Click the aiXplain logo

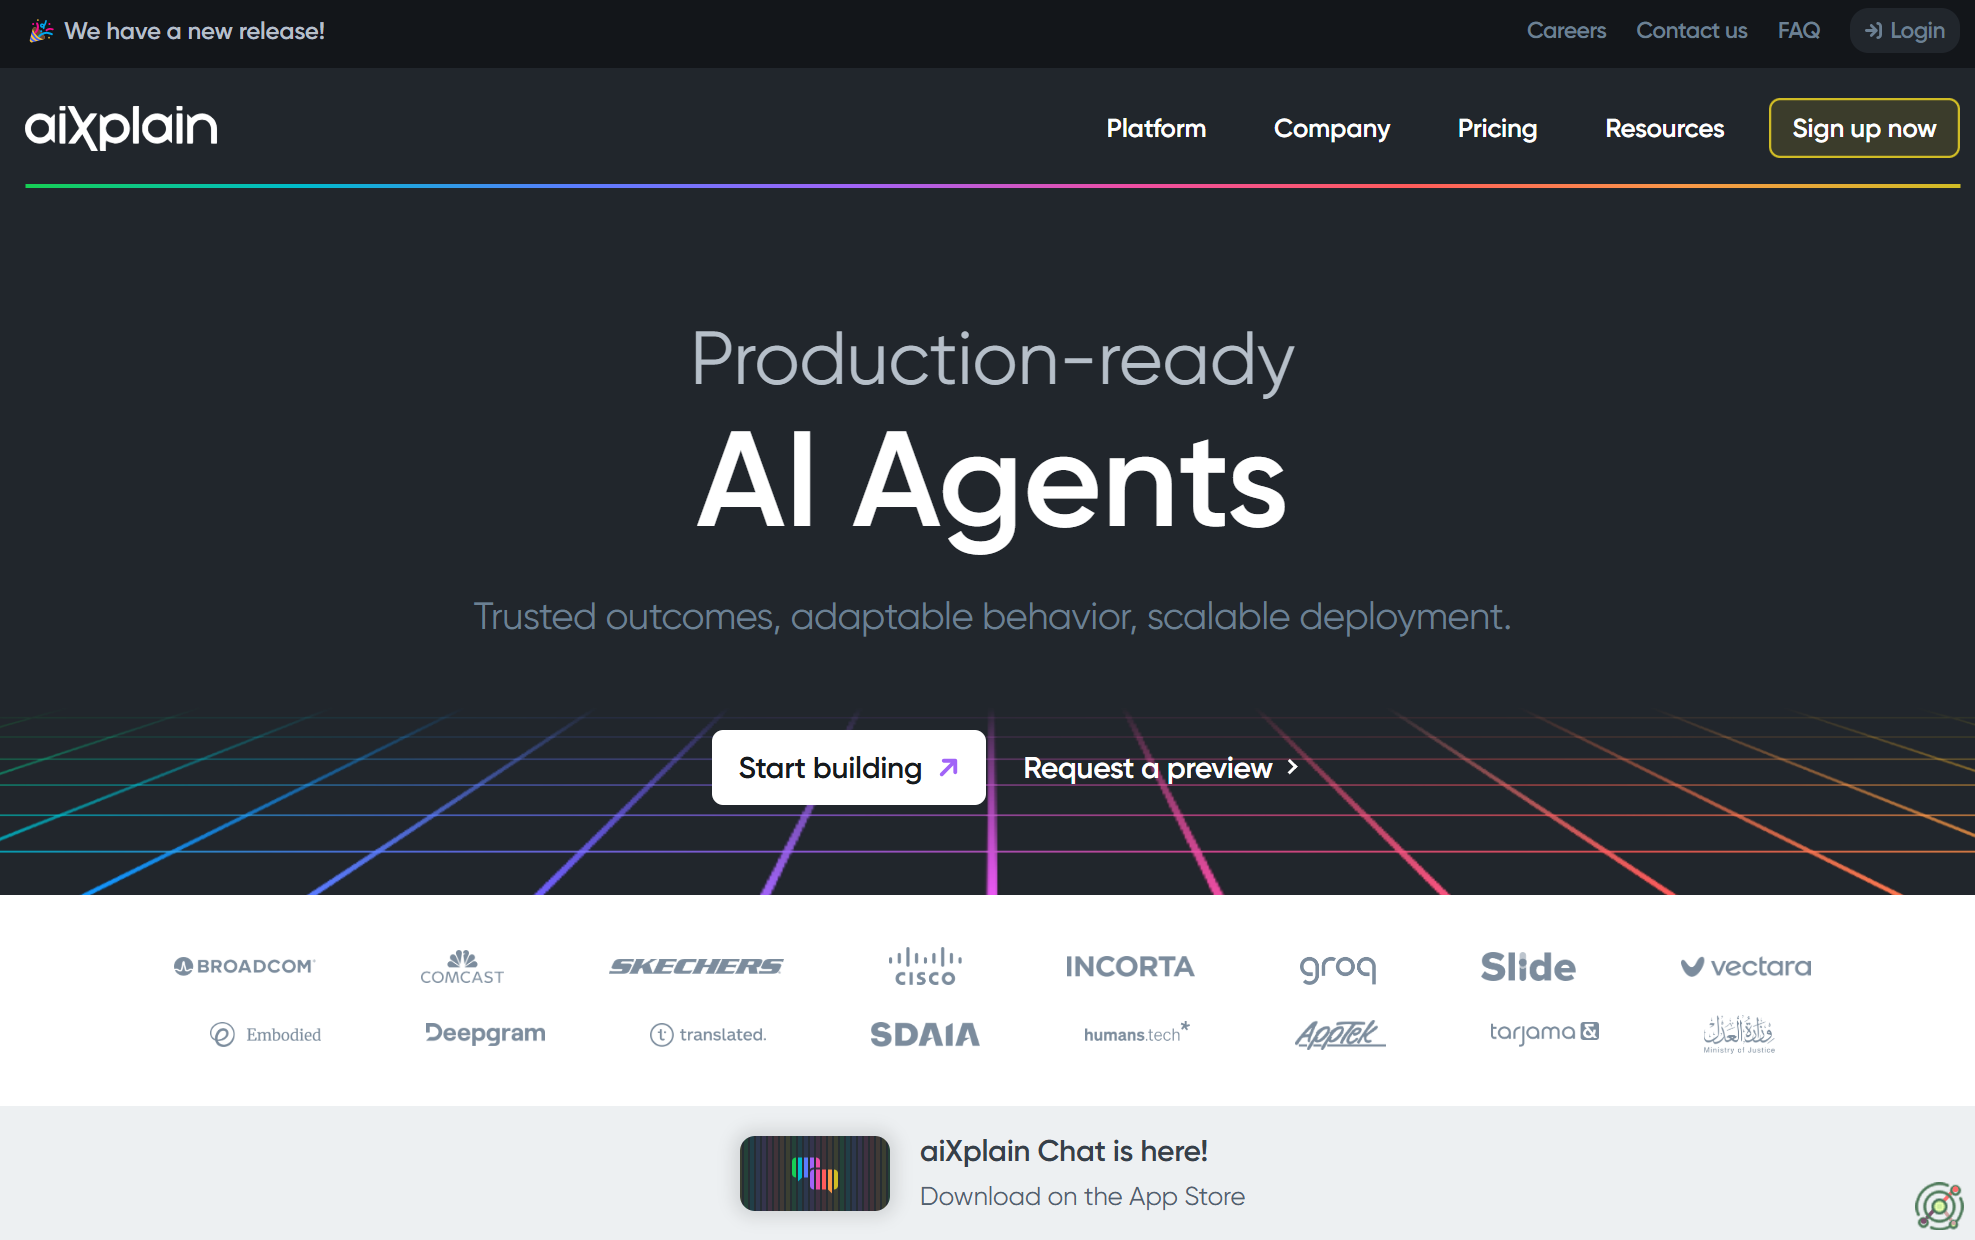click(x=121, y=128)
